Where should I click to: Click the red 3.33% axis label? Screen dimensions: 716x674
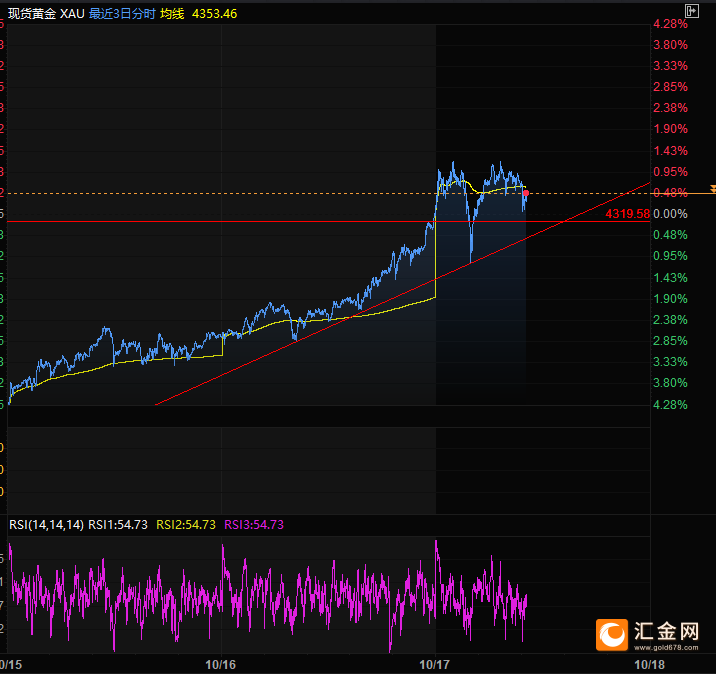670,66
